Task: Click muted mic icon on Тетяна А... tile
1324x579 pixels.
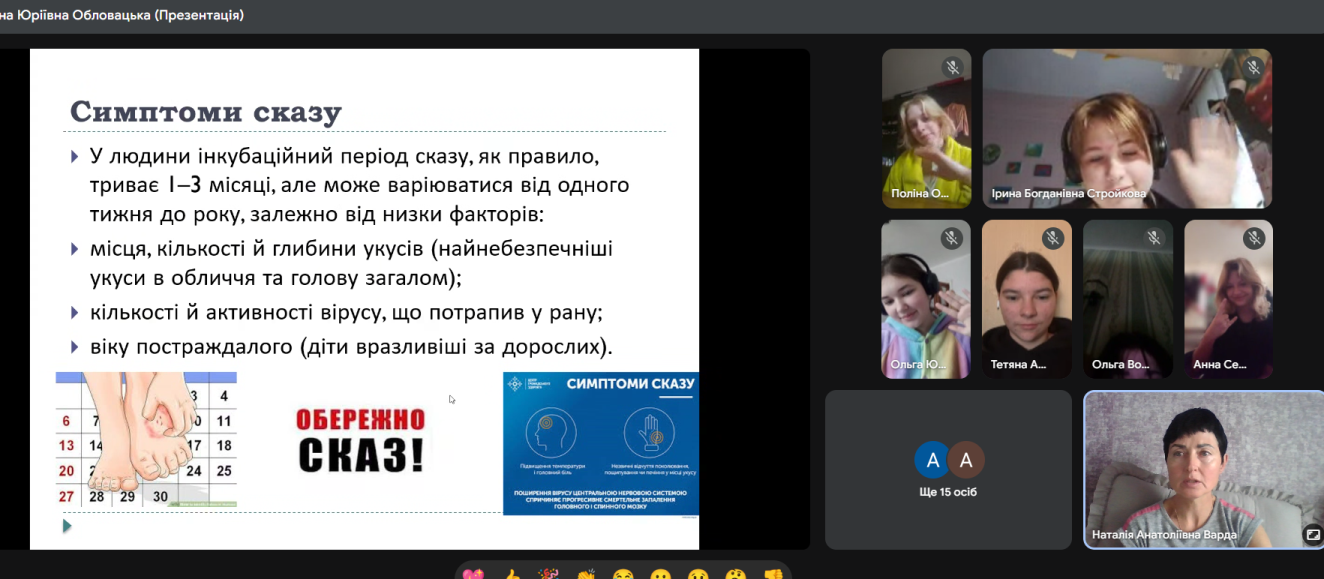Action: pos(1053,238)
